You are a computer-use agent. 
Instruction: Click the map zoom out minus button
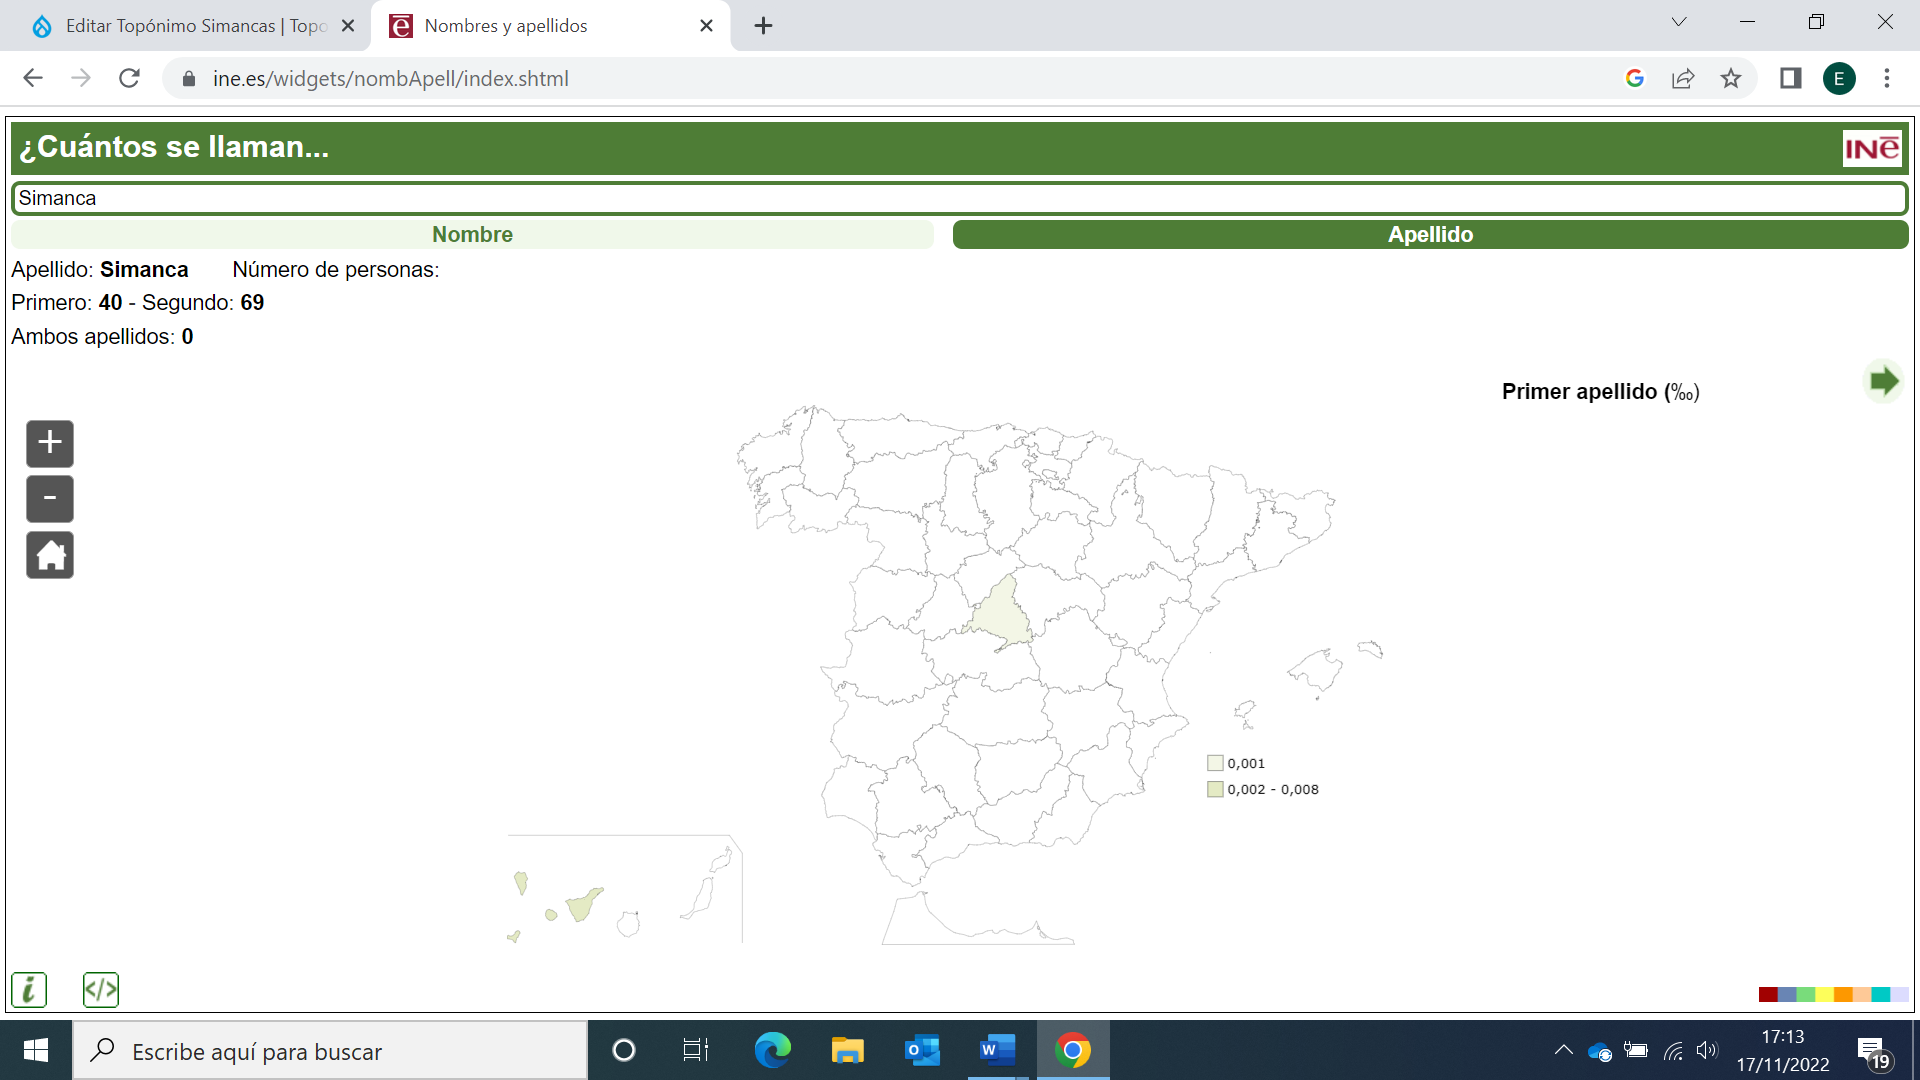point(50,499)
